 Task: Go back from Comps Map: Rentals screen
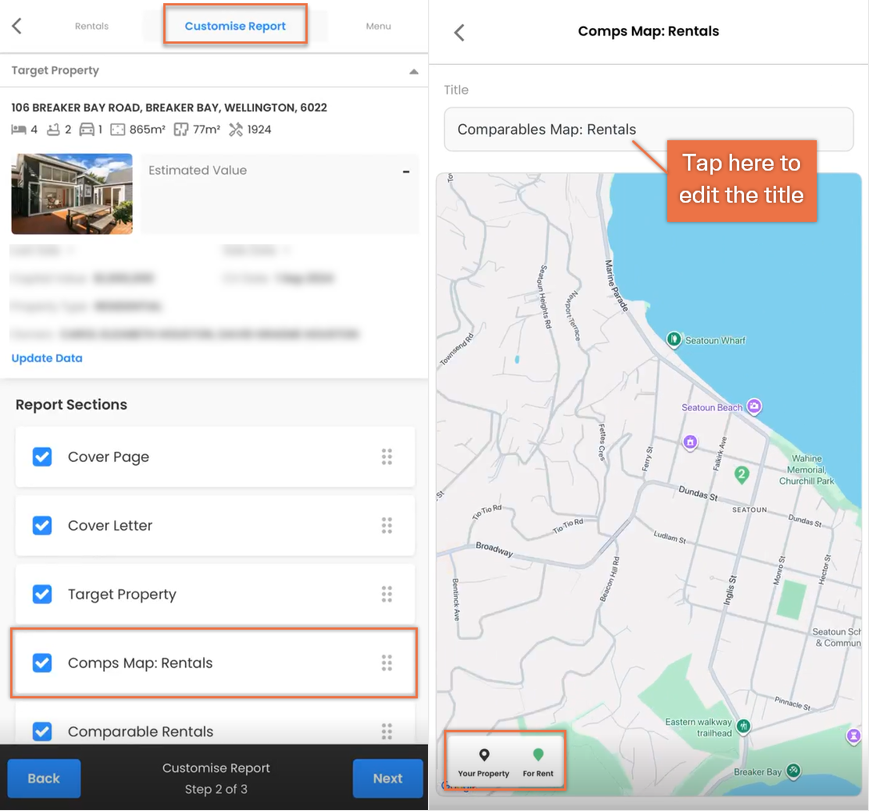[x=459, y=32]
